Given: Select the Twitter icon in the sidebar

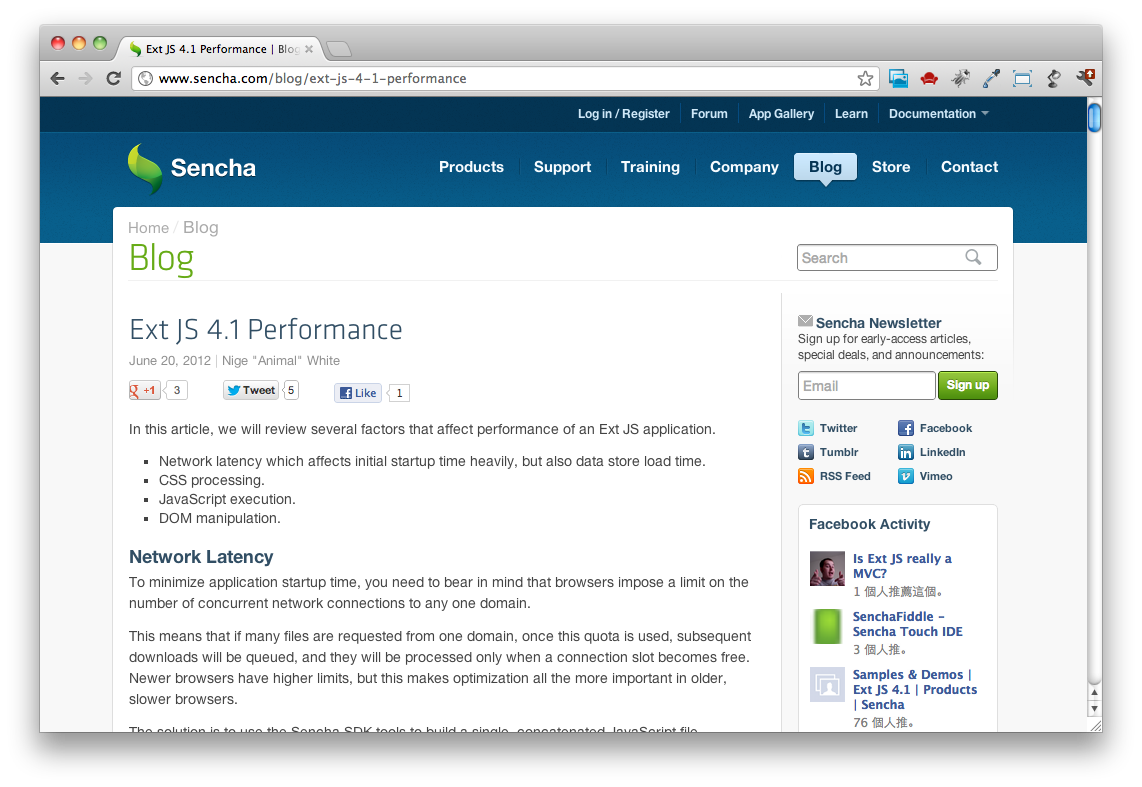Looking at the screenshot, I should [806, 428].
